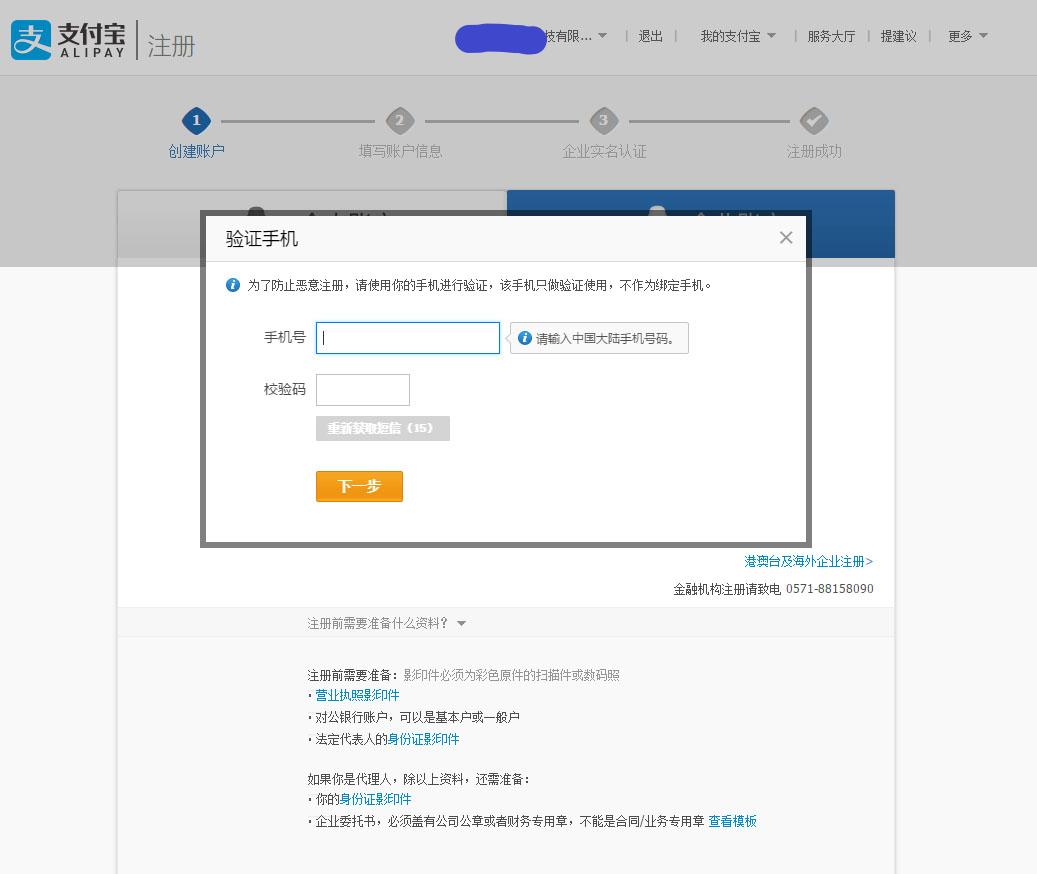
Task: Click the person icon on enterprise account tab
Action: click(x=656, y=207)
